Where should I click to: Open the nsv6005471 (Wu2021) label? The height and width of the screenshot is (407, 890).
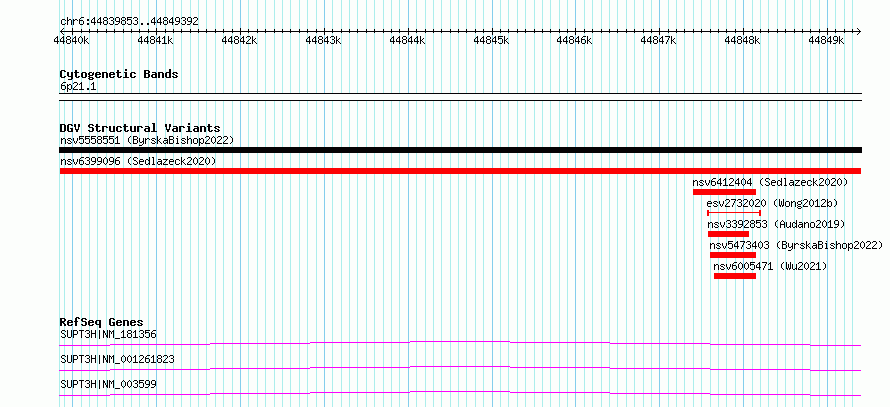(x=770, y=266)
